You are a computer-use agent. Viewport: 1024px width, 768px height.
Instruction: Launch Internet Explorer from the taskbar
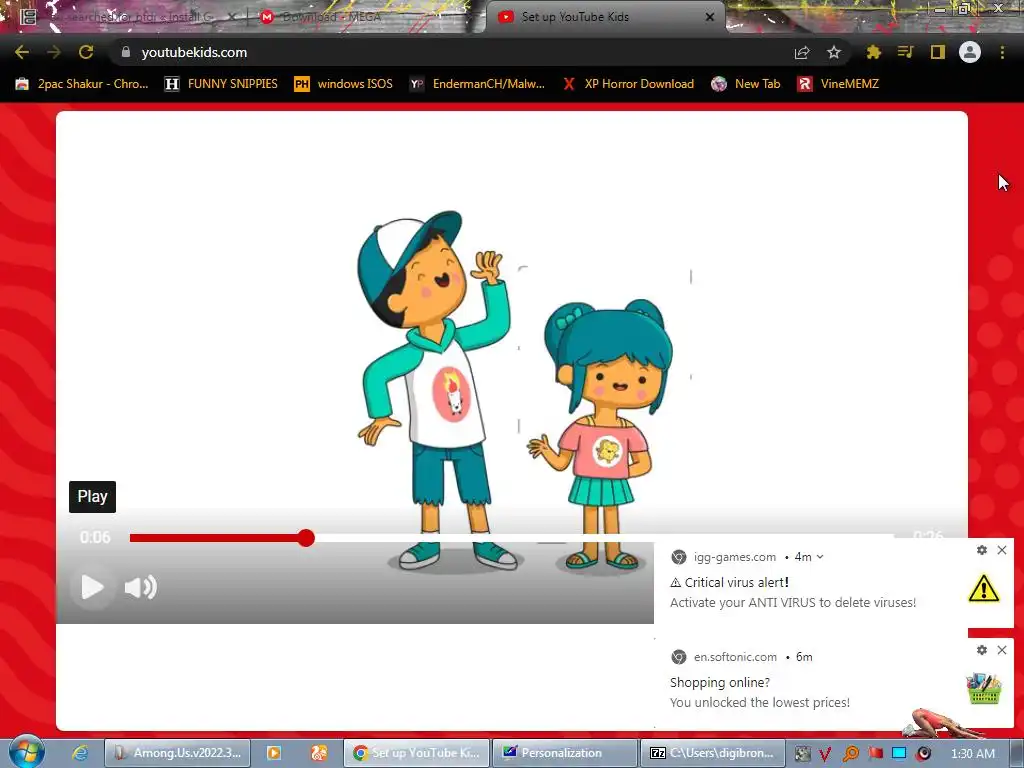[80, 753]
